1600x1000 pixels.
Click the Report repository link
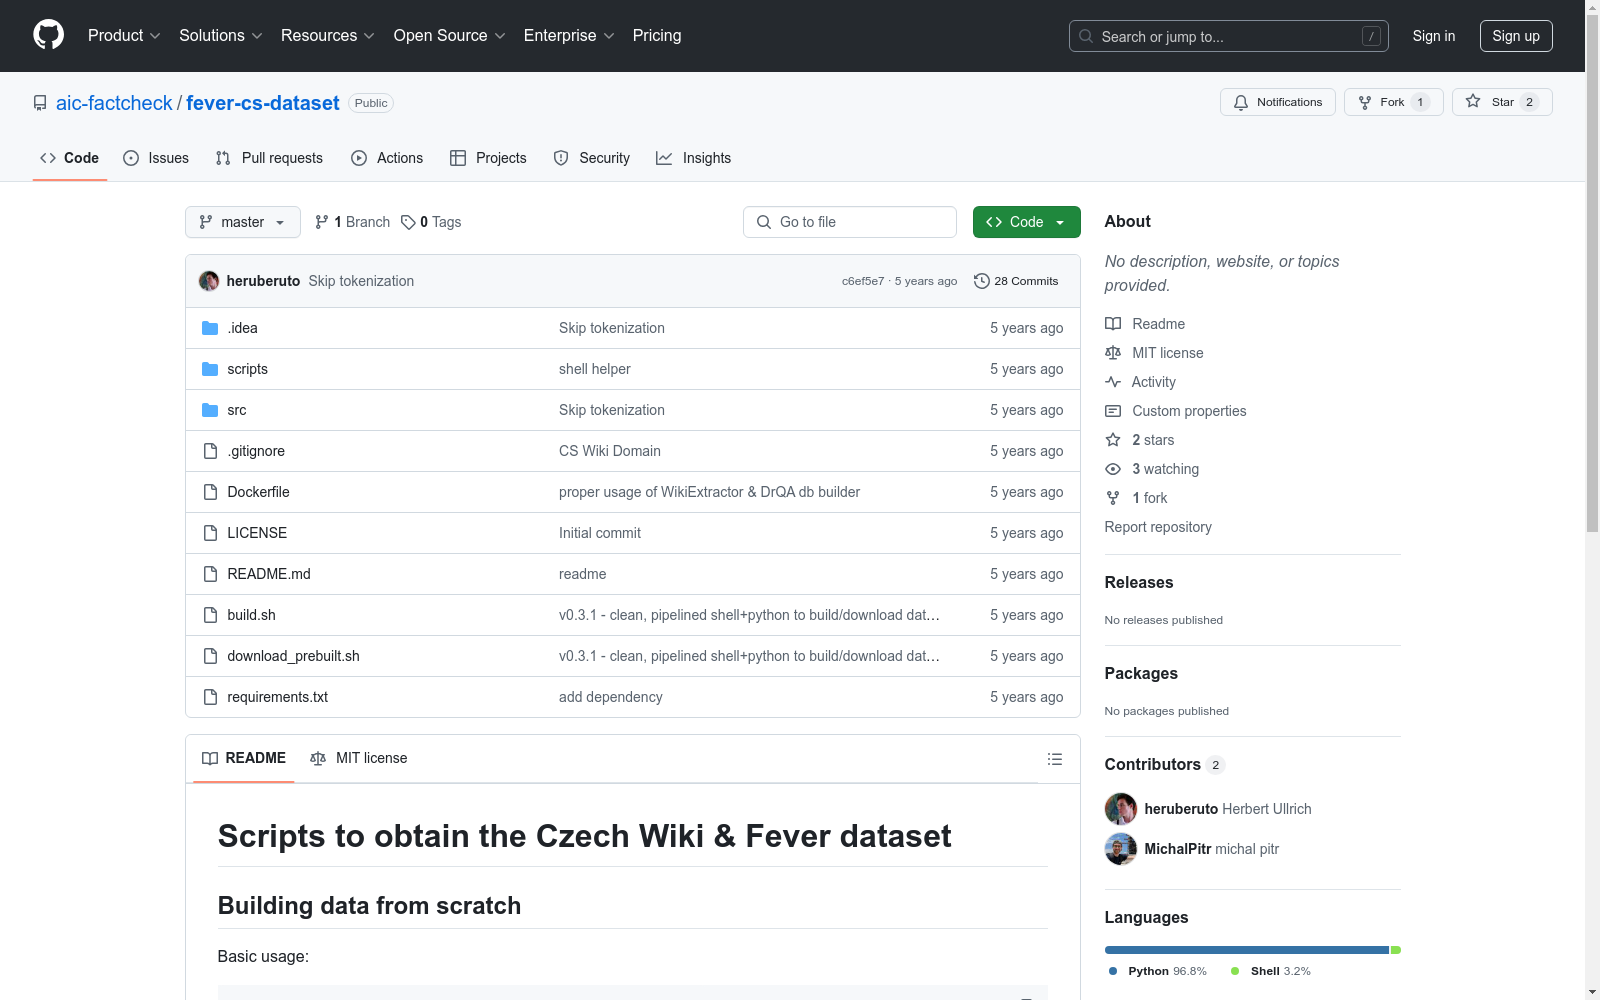coord(1158,527)
